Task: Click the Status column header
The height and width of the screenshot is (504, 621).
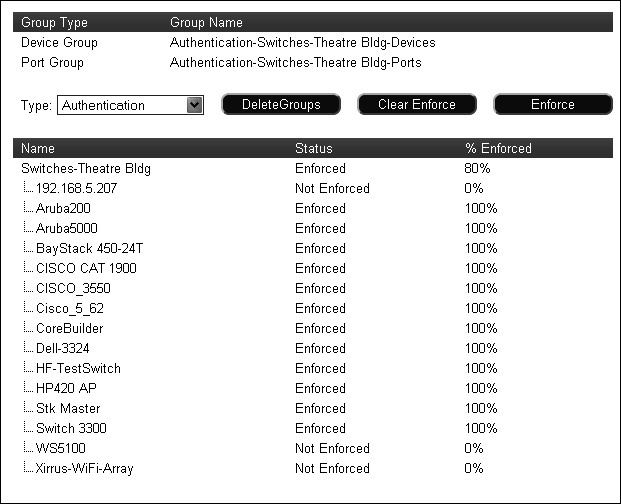Action: (x=314, y=148)
